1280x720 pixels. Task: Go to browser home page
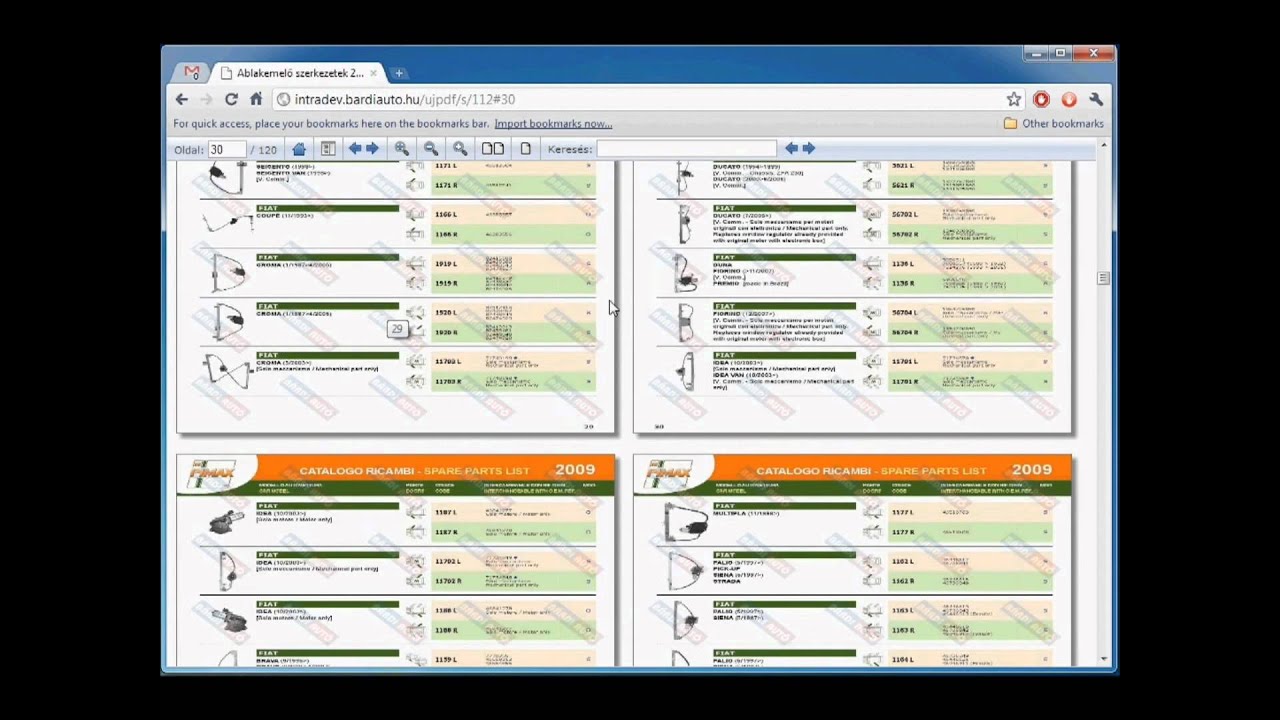[256, 99]
